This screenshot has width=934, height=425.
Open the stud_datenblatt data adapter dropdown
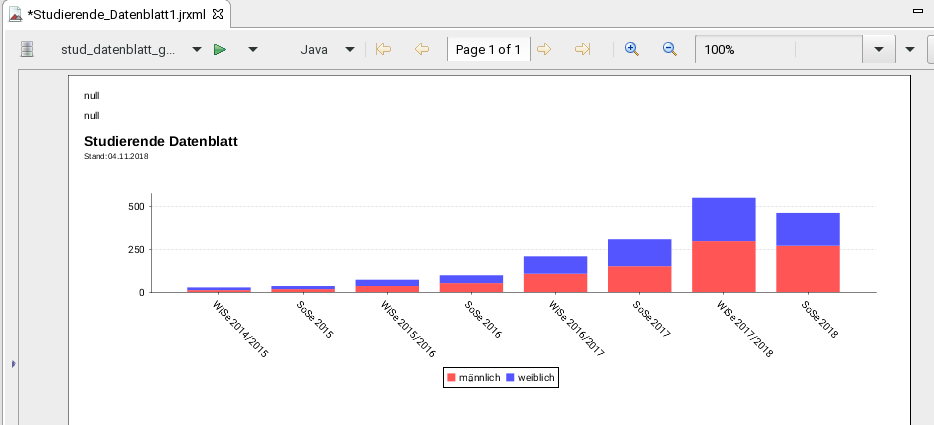coord(197,50)
